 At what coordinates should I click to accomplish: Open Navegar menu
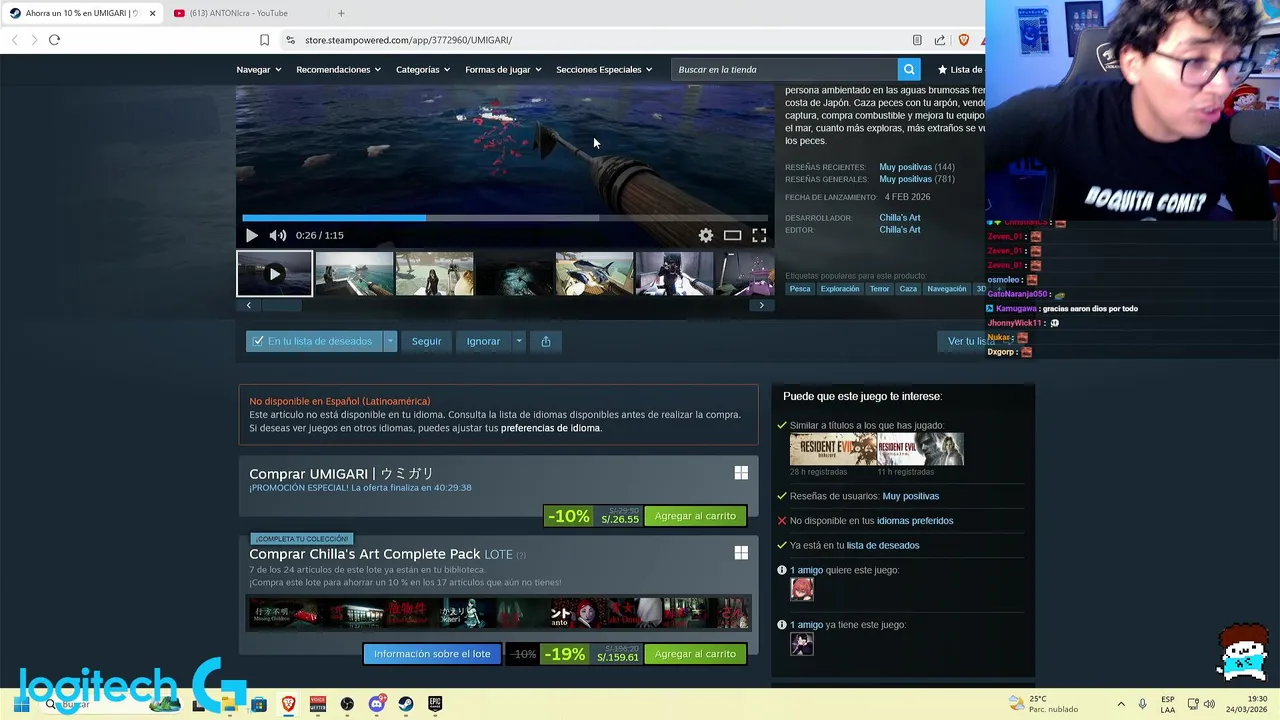tap(259, 69)
